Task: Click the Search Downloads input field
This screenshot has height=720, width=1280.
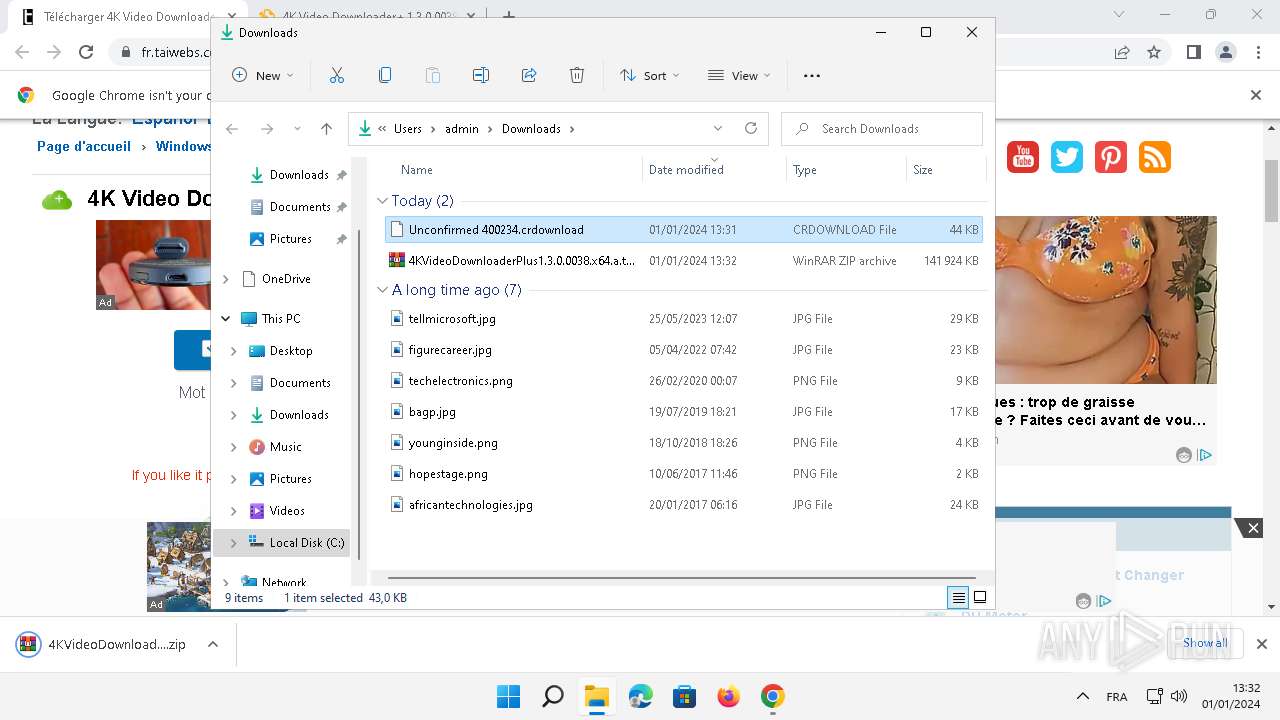Action: 890,129
